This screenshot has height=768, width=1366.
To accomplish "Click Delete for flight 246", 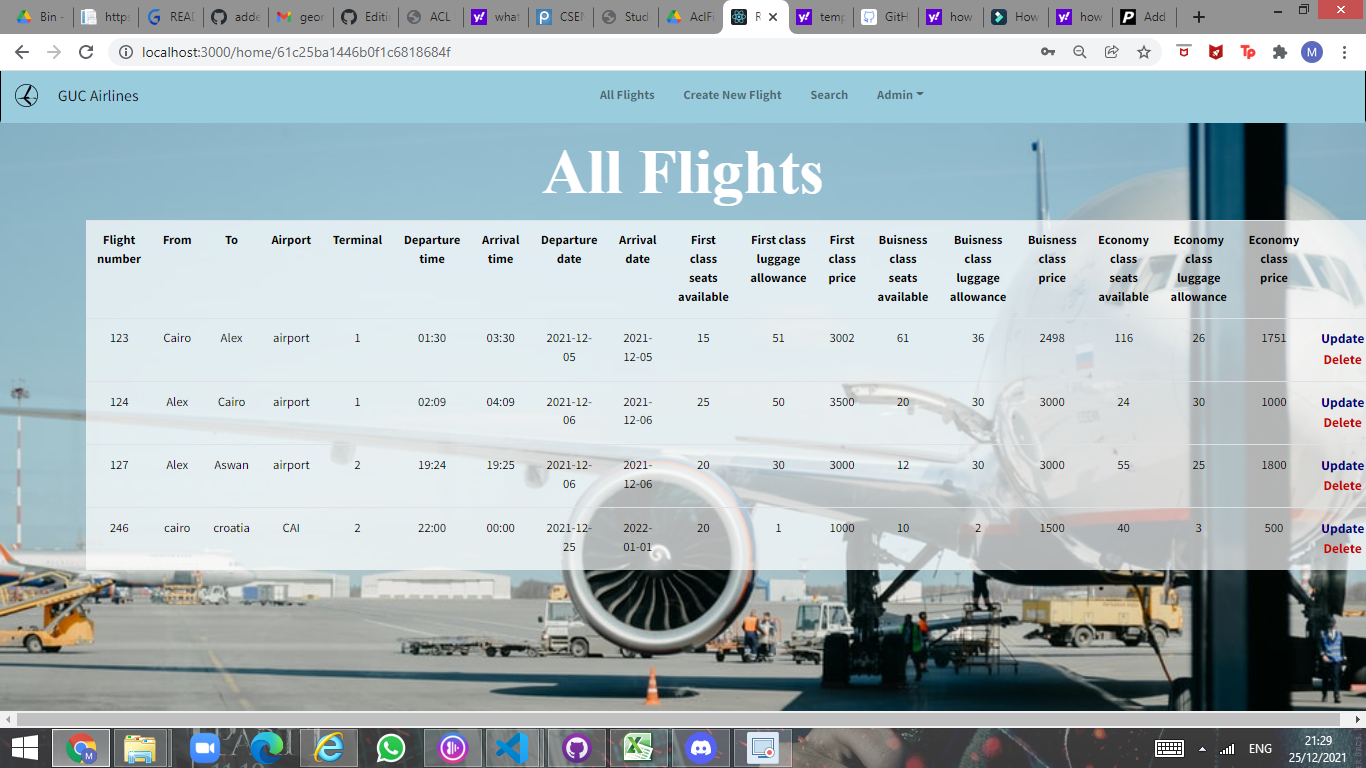I will click(x=1342, y=548).
